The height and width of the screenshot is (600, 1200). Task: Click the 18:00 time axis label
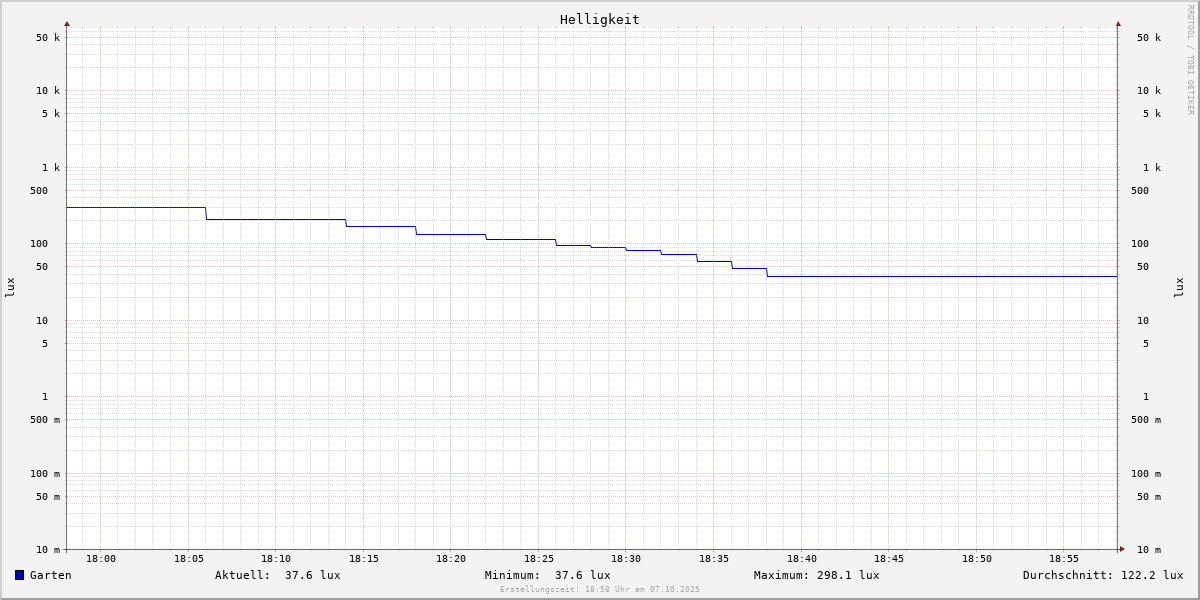tap(101, 559)
